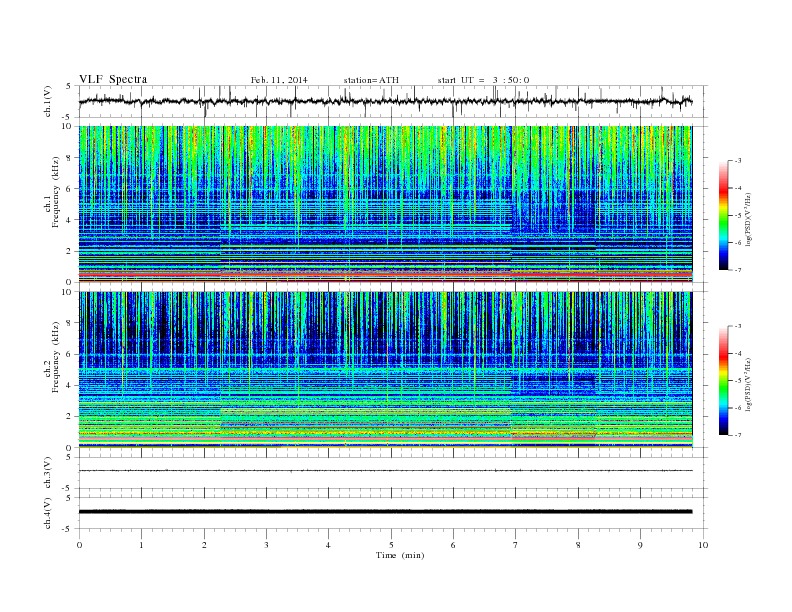Click the time axis tick label "7"

(516, 545)
